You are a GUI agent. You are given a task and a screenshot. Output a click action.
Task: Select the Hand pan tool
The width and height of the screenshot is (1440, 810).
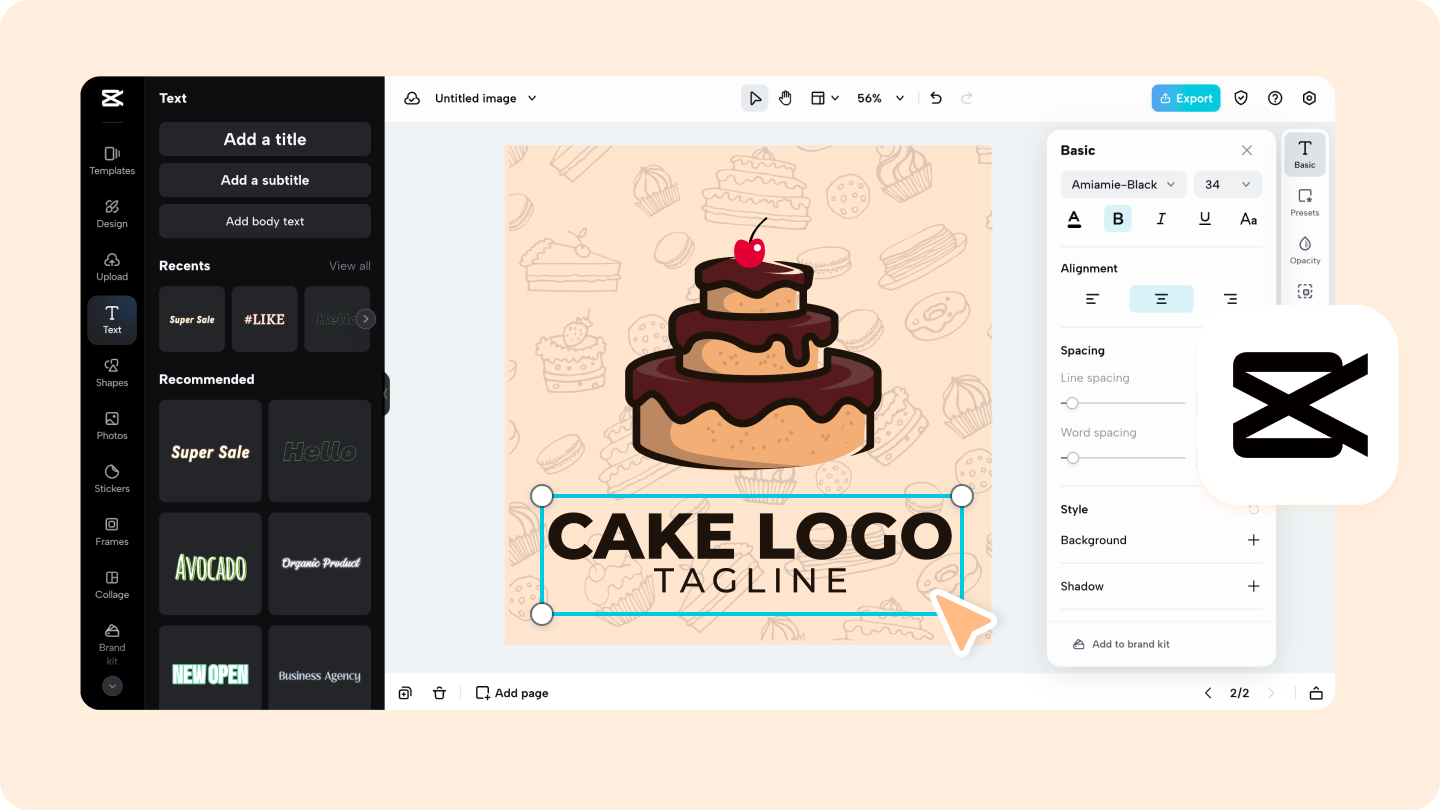coord(785,97)
